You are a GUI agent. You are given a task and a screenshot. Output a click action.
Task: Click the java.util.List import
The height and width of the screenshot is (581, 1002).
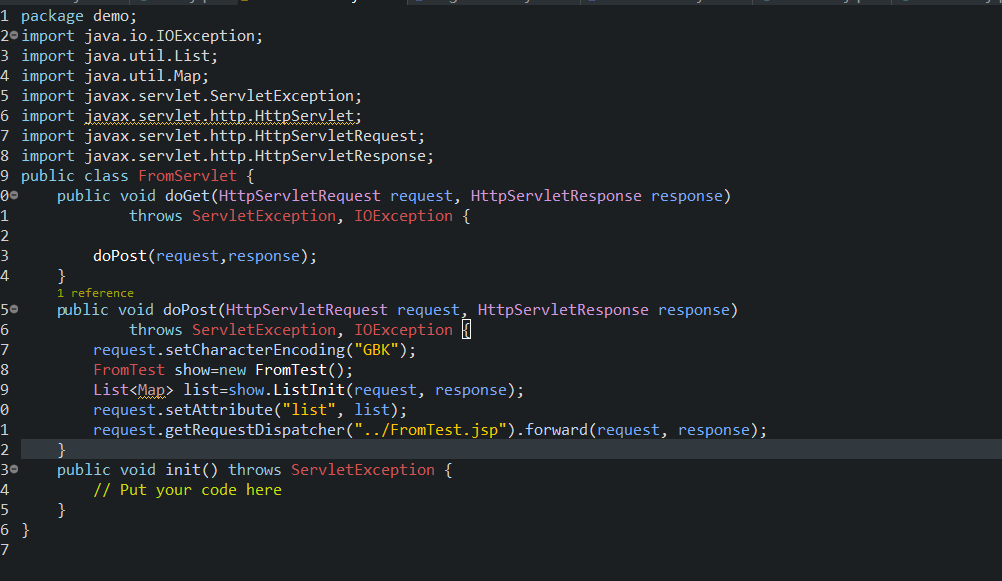click(x=151, y=56)
